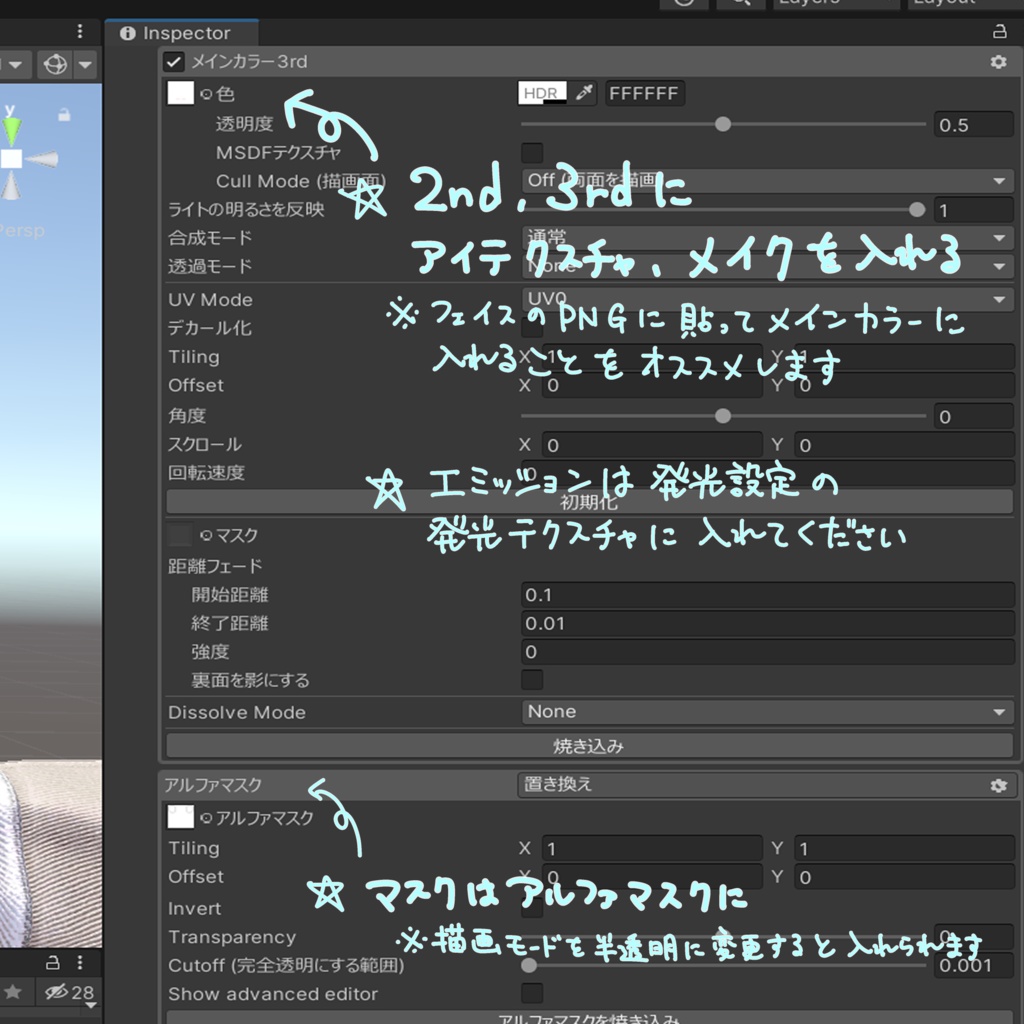Edit alpha mask Tiling X field
1024x1024 pixels.
(x=652, y=848)
